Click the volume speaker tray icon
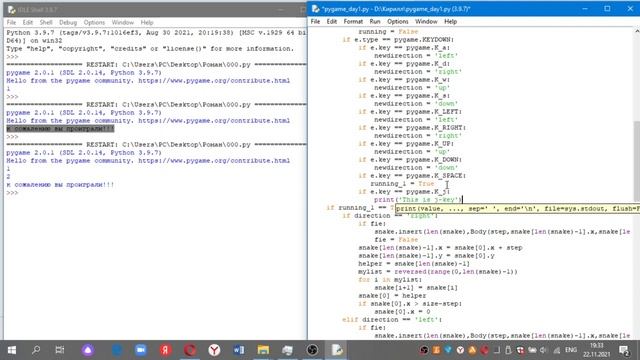The height and width of the screenshot is (360, 640). click(543, 350)
